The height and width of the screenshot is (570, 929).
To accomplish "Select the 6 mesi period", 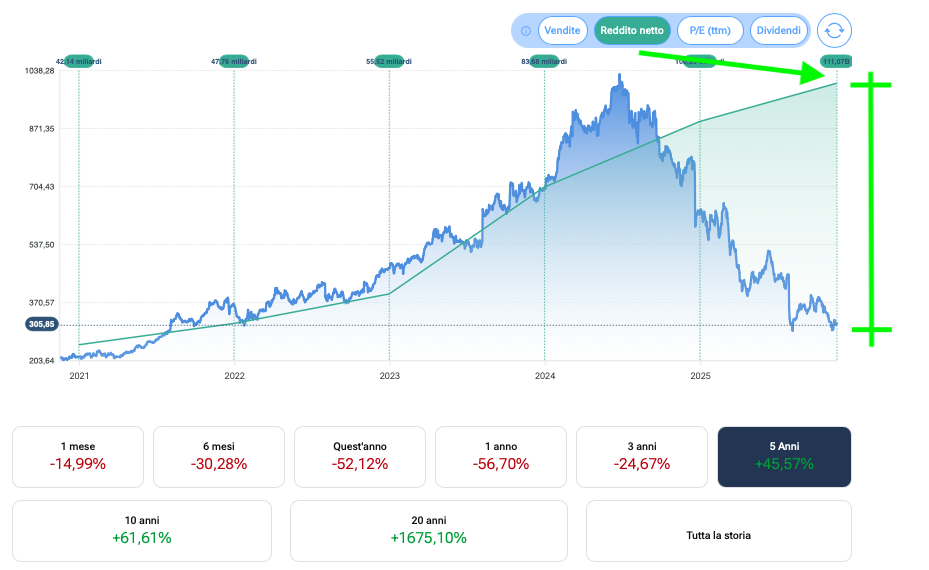I will [219, 457].
